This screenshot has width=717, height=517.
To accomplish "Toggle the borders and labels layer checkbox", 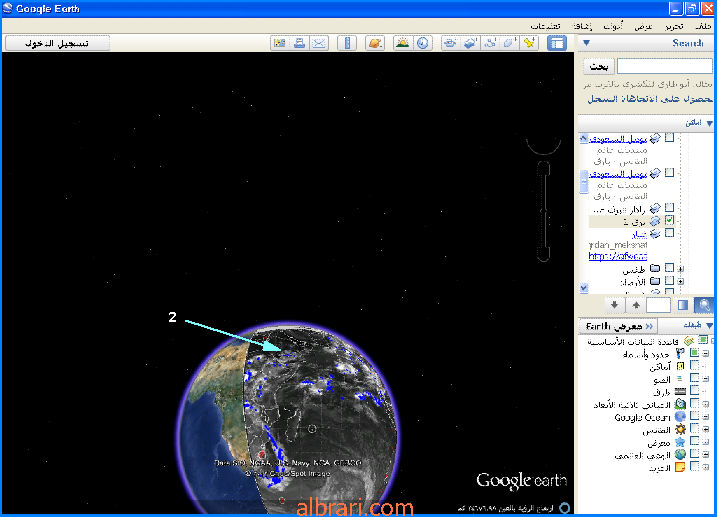I will [695, 353].
